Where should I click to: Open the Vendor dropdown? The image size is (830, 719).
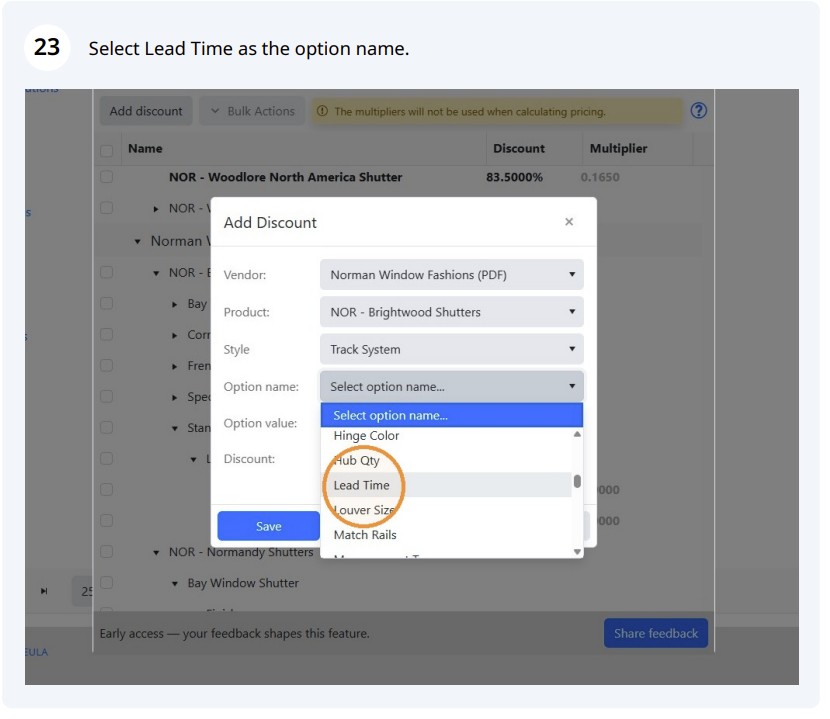click(x=452, y=275)
